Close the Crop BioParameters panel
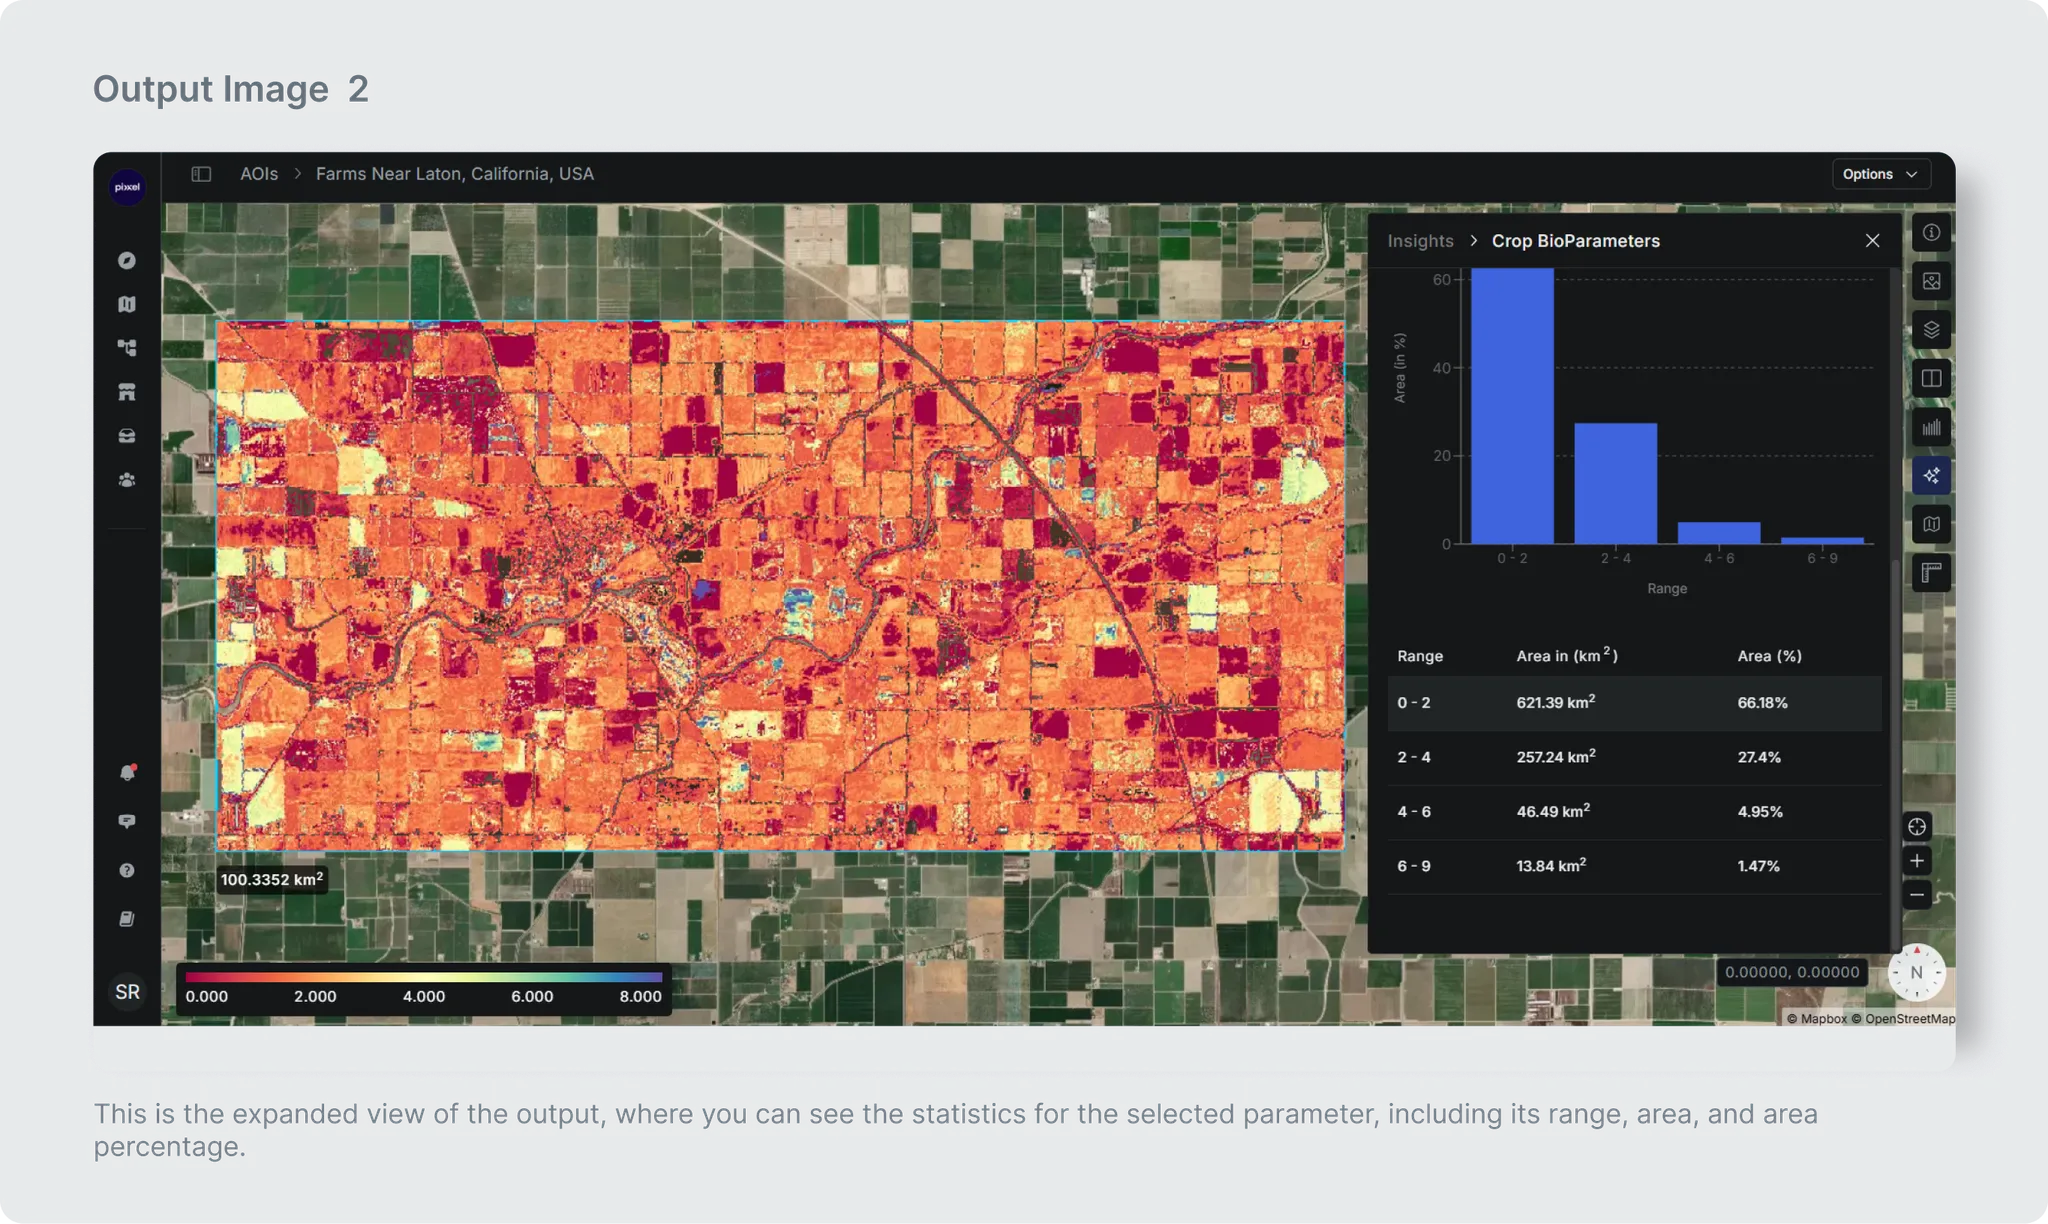This screenshot has width=2048, height=1224. tap(1872, 241)
